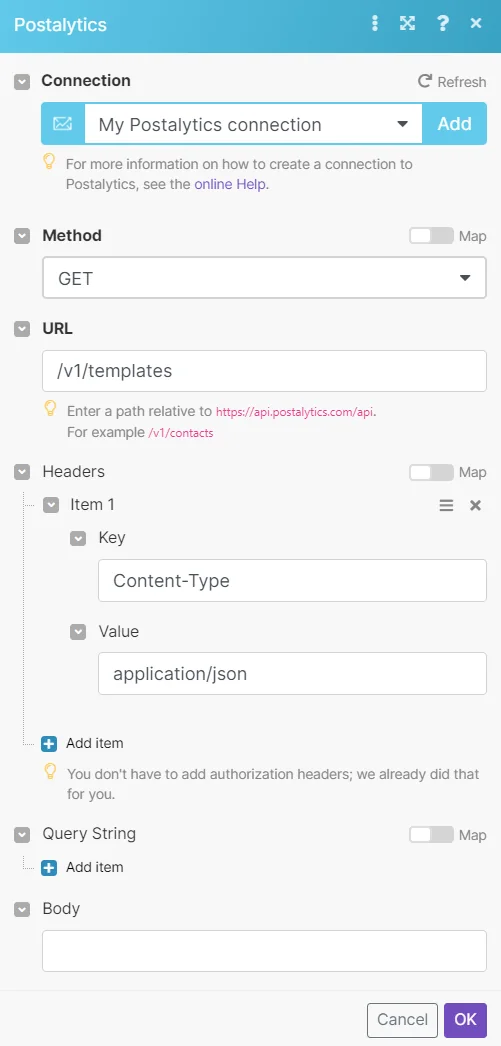Enable the Map switch for Headers
The width and height of the screenshot is (501, 1046).
[431, 472]
